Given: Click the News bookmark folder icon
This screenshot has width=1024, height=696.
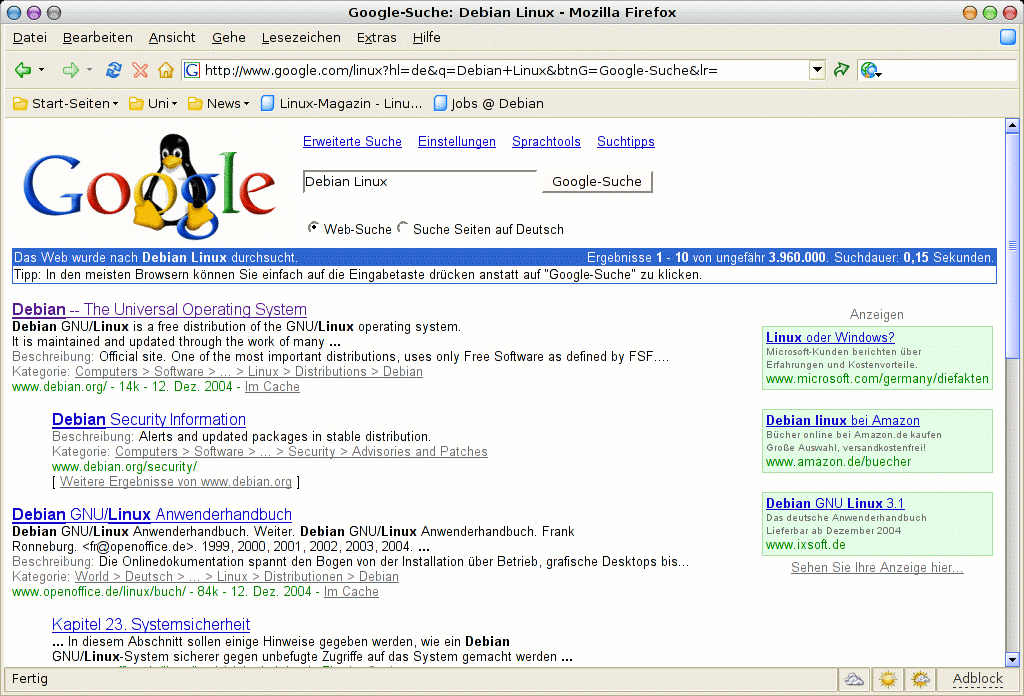Looking at the screenshot, I should click(195, 104).
